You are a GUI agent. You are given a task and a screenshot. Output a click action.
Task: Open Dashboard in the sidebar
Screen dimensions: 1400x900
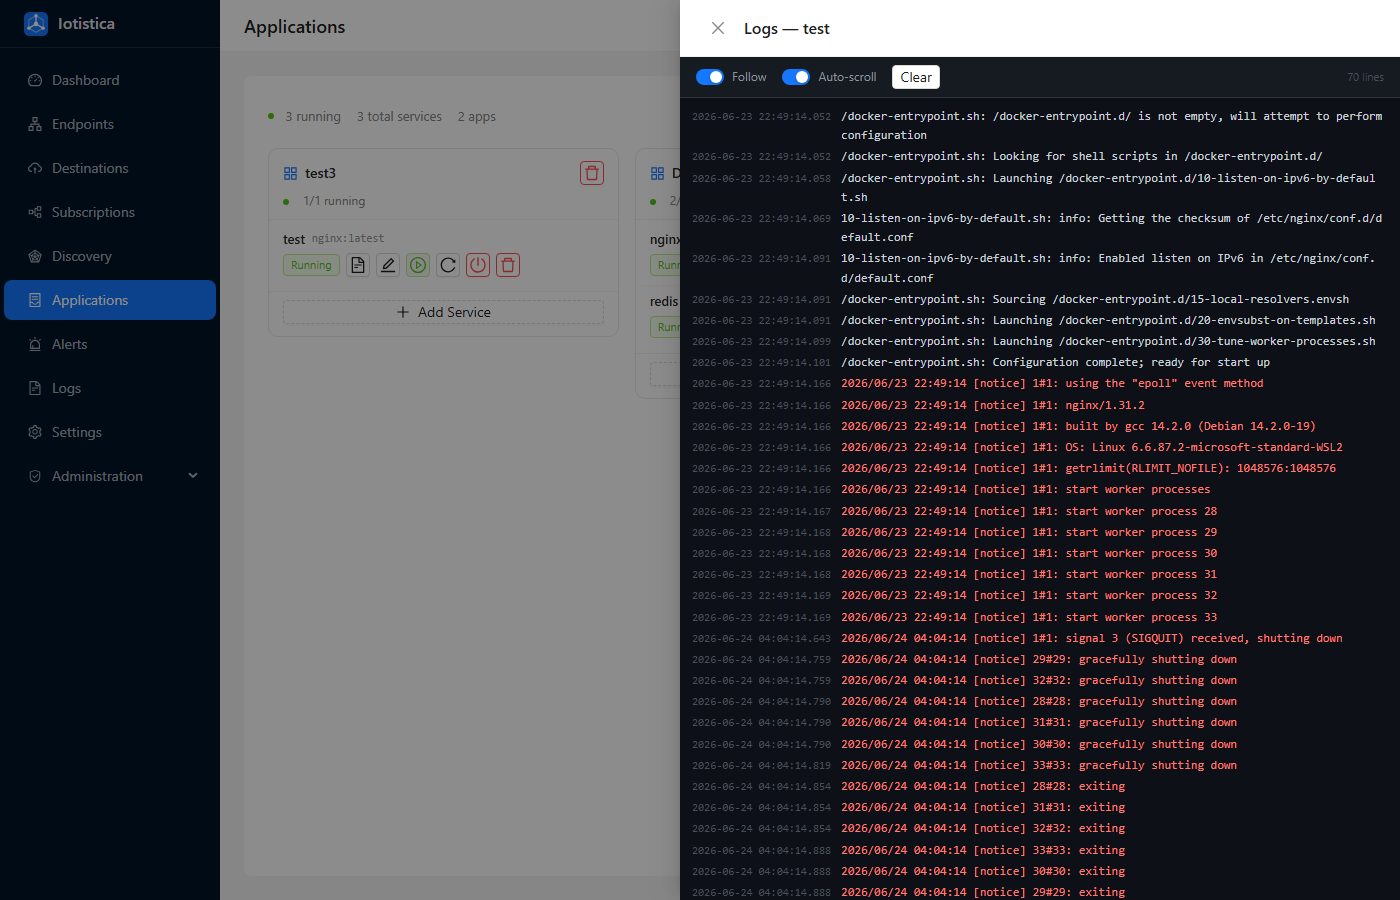[x=110, y=80]
